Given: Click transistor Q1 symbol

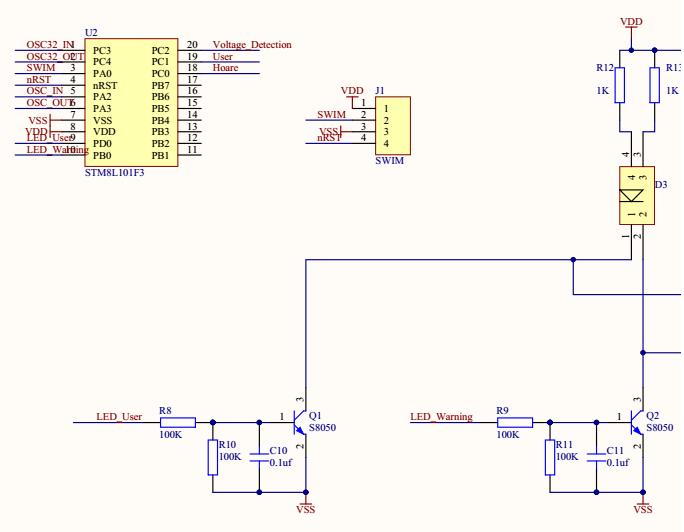Looking at the screenshot, I should pos(300,422).
